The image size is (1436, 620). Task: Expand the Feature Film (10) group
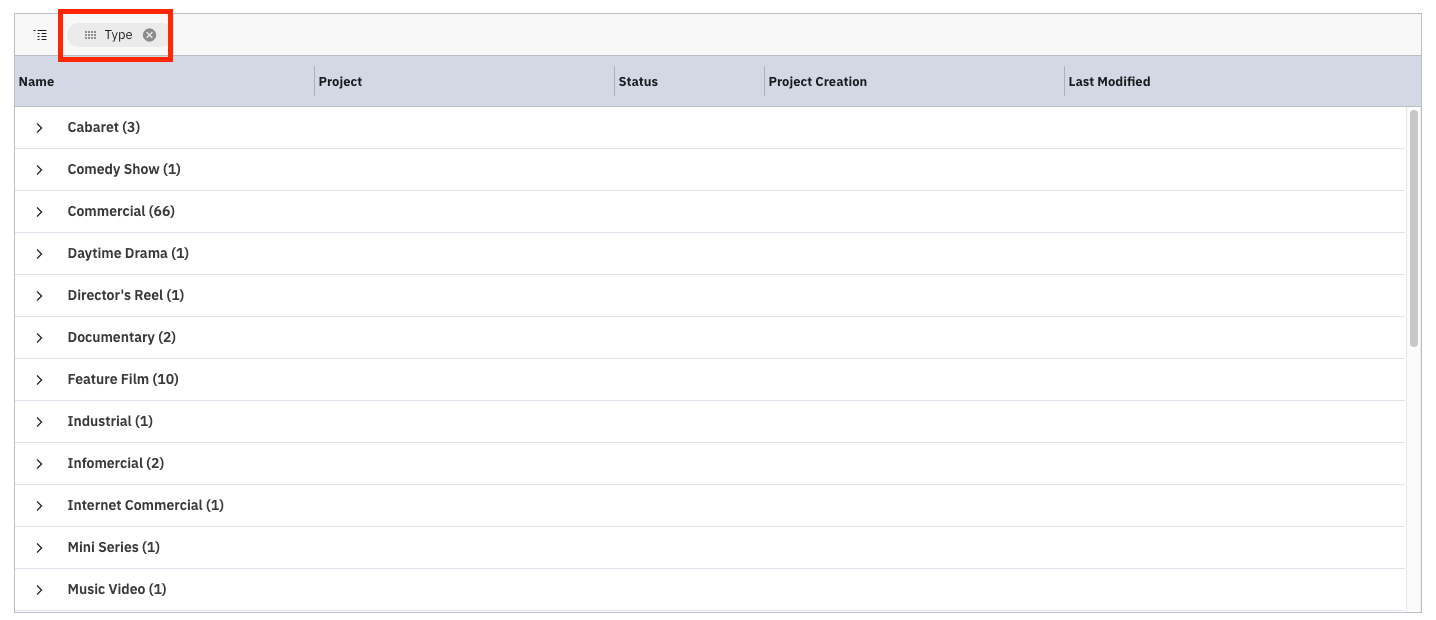point(39,379)
